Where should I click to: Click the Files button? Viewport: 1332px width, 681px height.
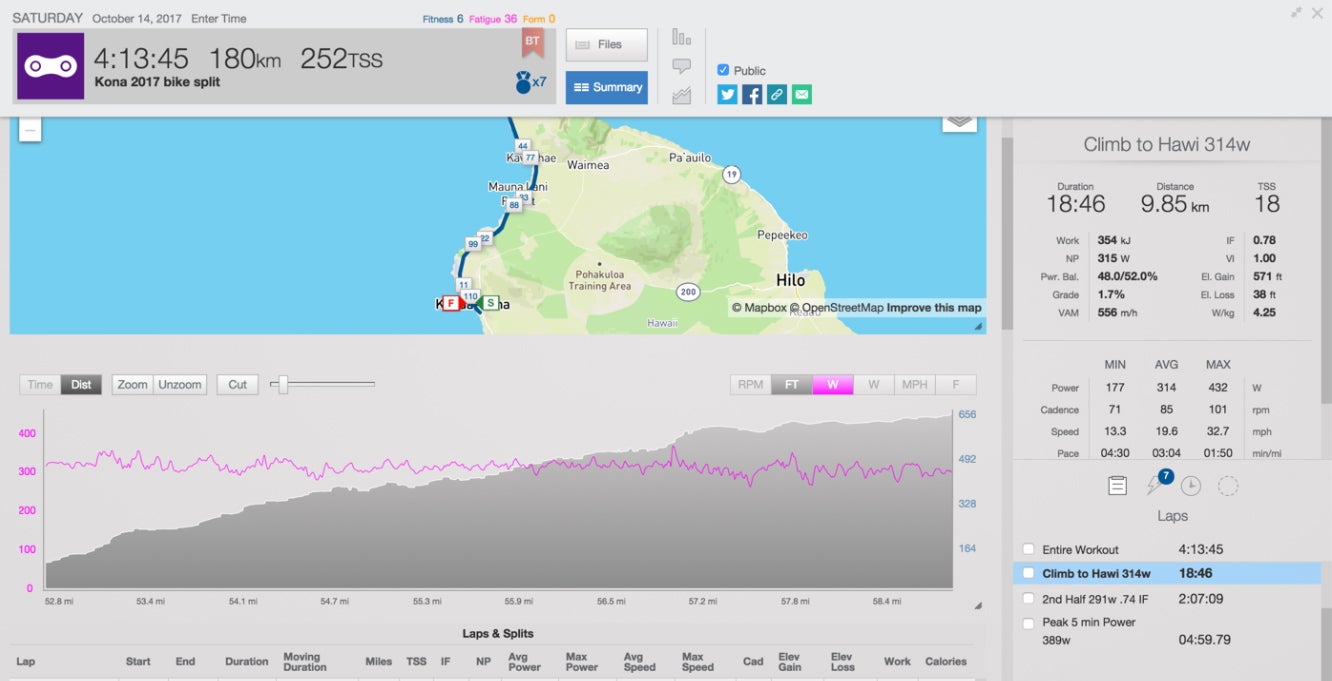[x=607, y=45]
